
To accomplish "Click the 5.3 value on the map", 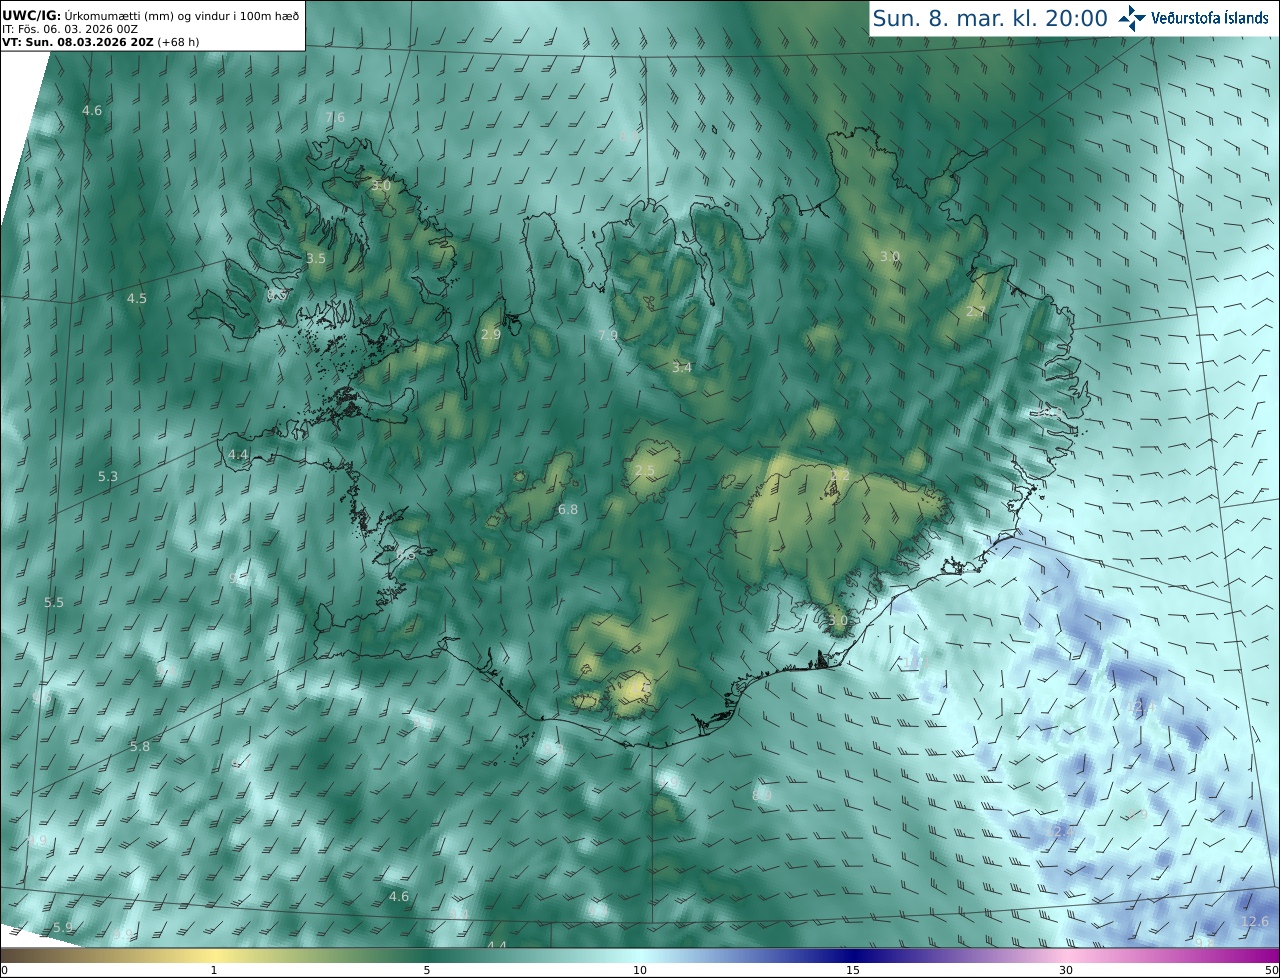I will tap(108, 476).
